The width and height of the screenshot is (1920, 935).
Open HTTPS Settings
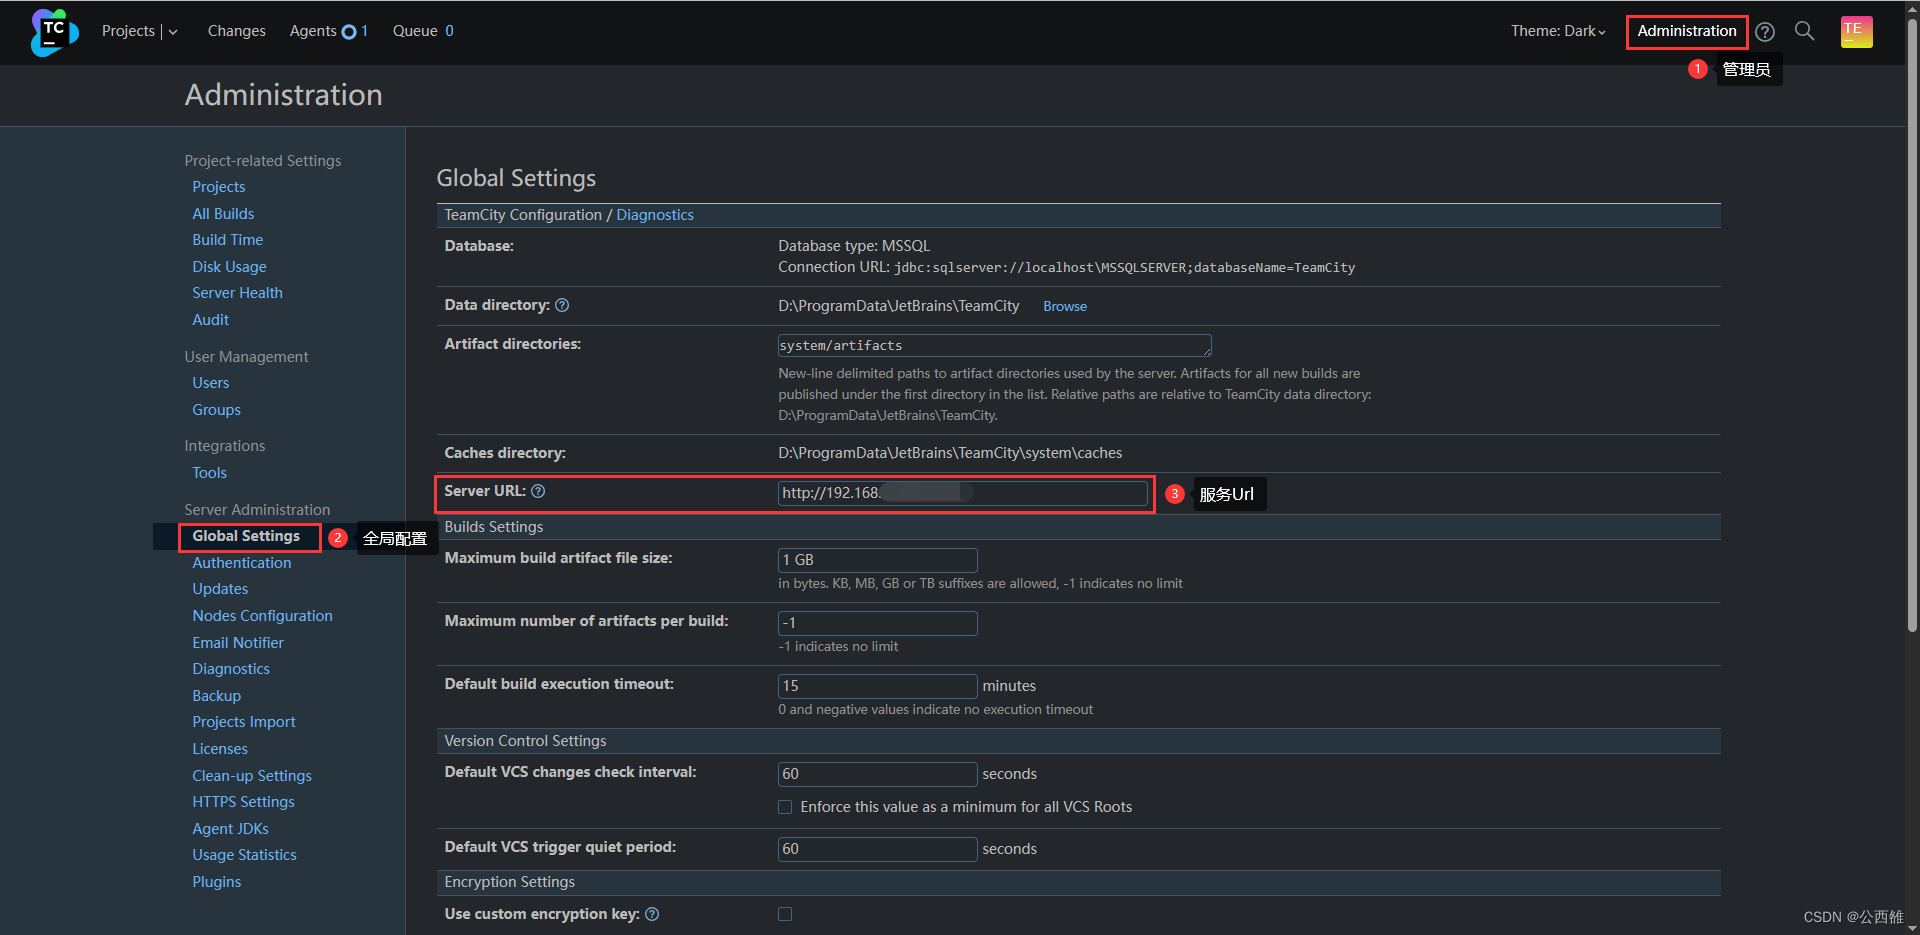243,802
